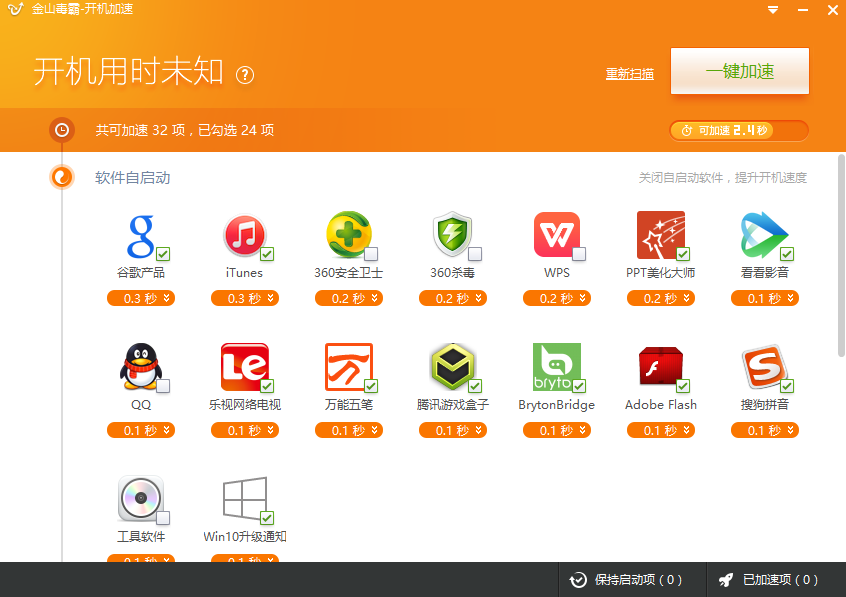
Task: Open the 0.1 秒 dropdown under 万能五笔
Action: point(349,430)
